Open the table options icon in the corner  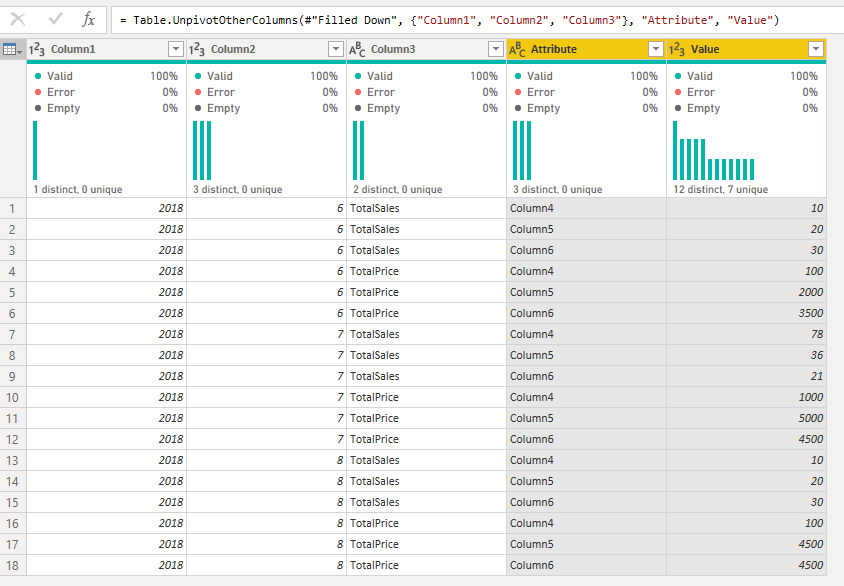coord(12,50)
